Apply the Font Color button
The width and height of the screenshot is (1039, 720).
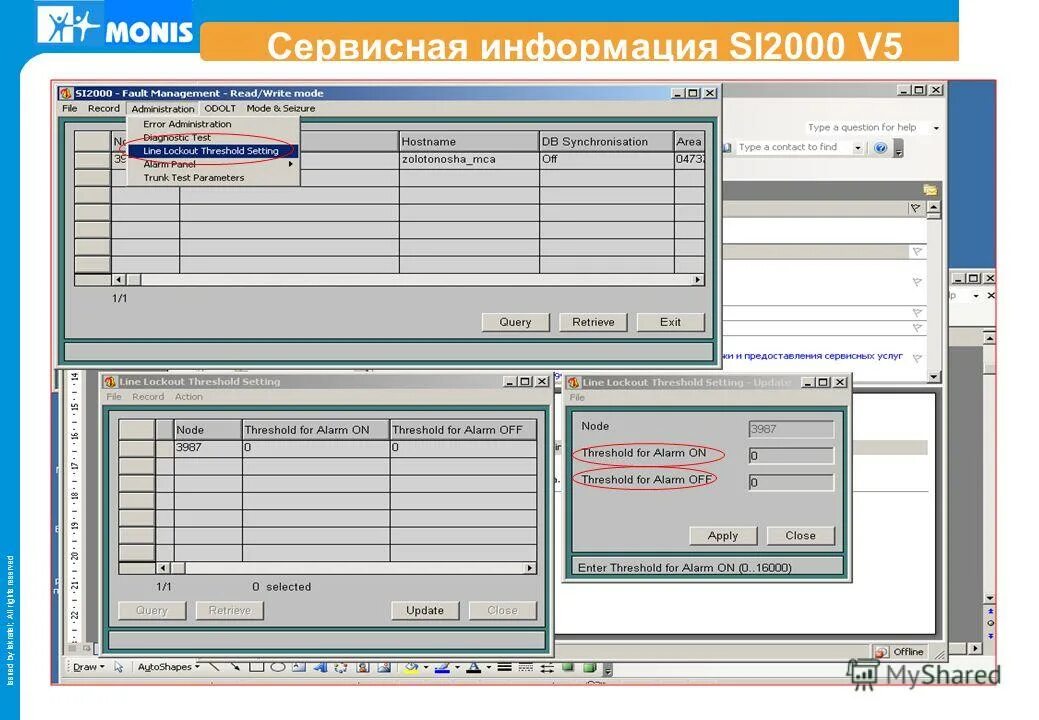(x=473, y=667)
